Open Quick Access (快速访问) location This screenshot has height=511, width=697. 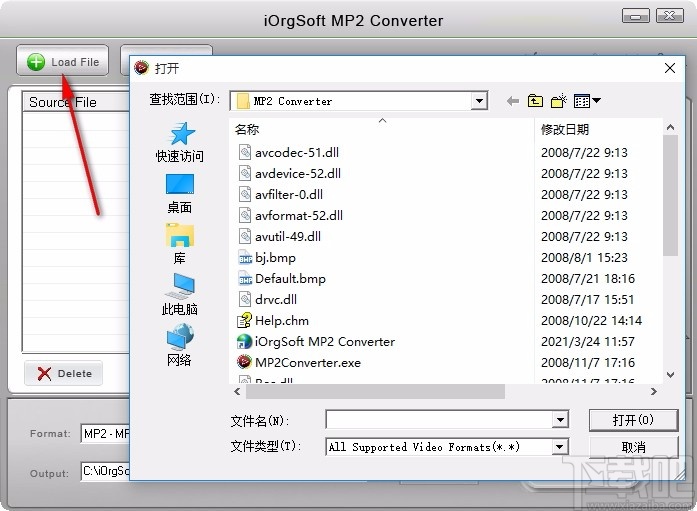[x=180, y=142]
